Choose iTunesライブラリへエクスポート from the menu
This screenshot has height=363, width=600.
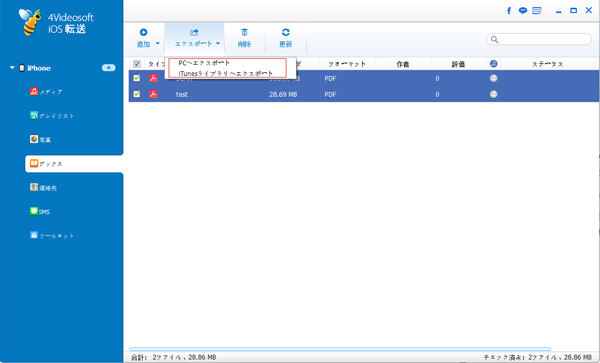(225, 73)
